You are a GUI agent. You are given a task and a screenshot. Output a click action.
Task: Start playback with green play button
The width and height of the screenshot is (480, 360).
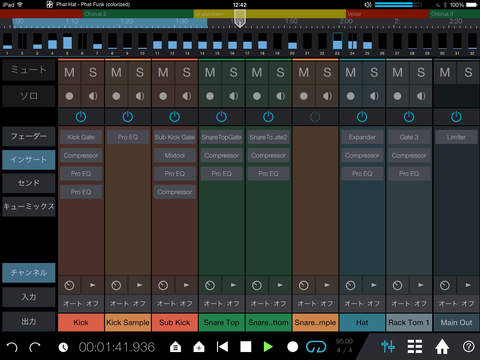pyautogui.click(x=268, y=347)
